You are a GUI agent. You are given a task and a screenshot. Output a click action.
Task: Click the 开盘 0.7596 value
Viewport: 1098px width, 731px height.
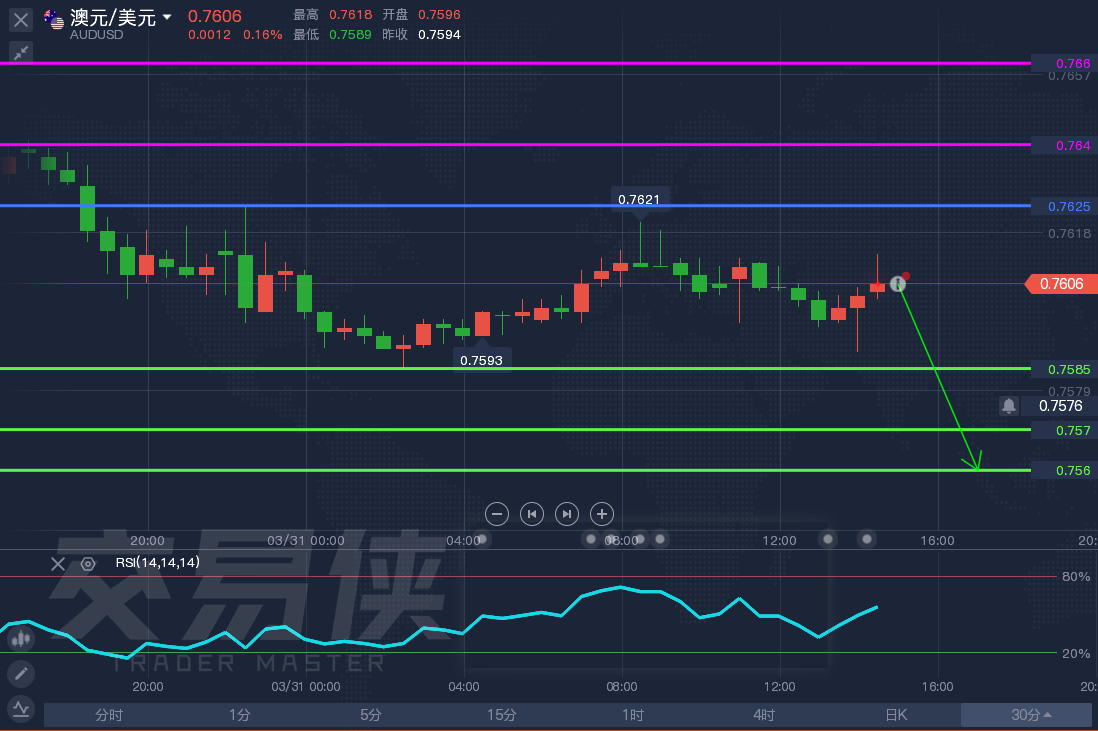point(439,15)
